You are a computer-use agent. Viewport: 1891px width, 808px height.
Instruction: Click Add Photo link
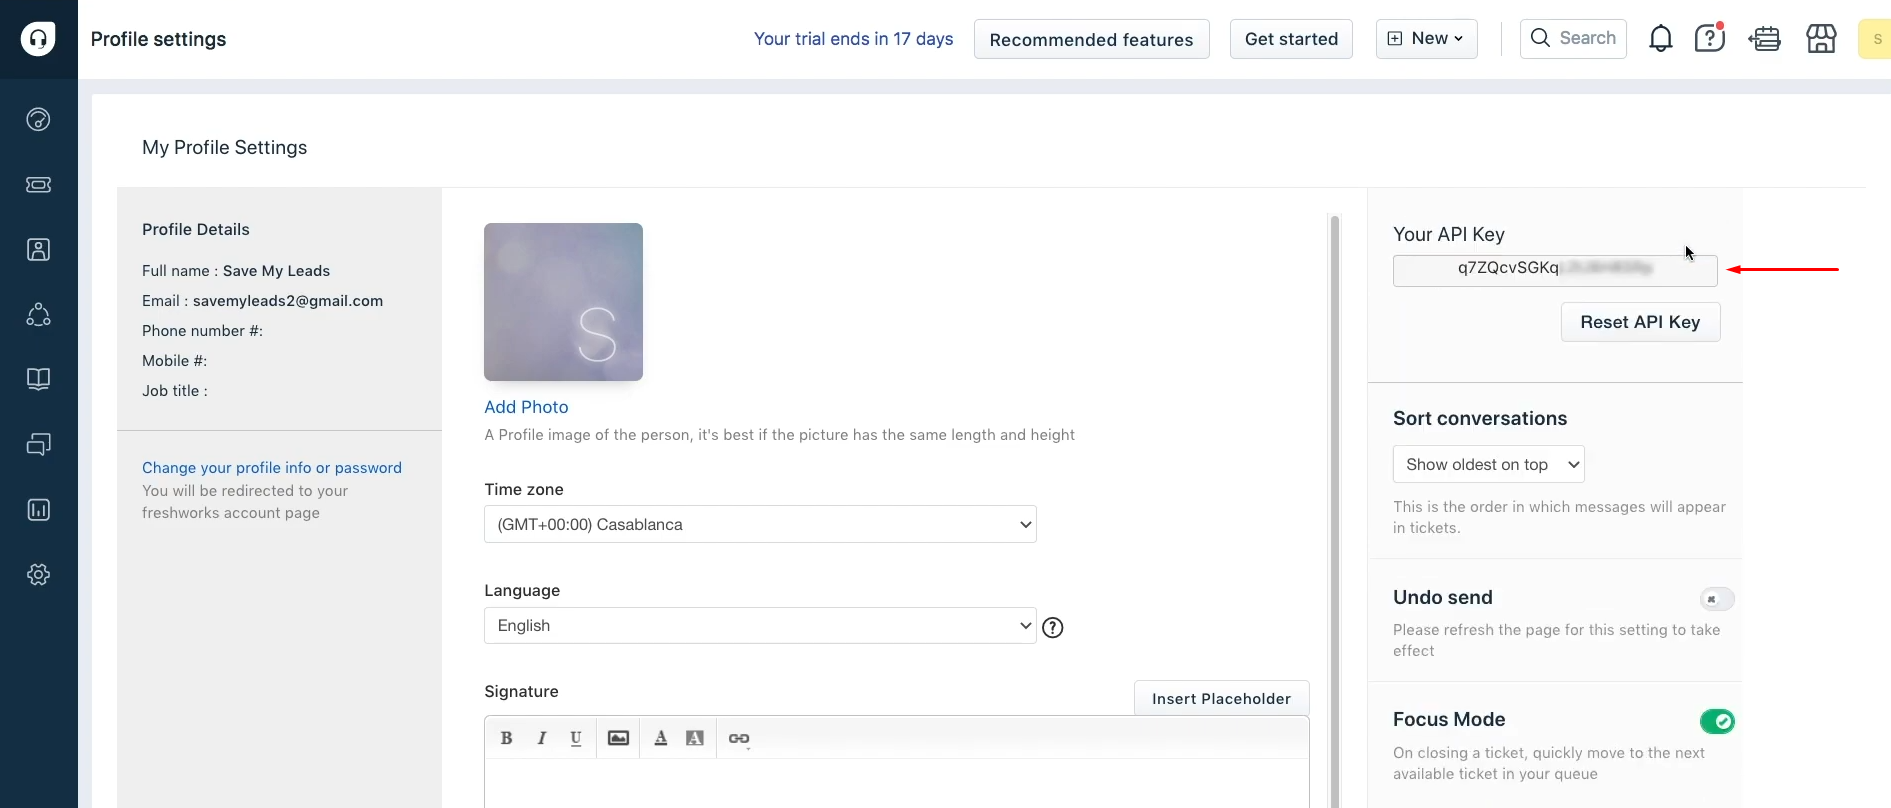(x=526, y=407)
